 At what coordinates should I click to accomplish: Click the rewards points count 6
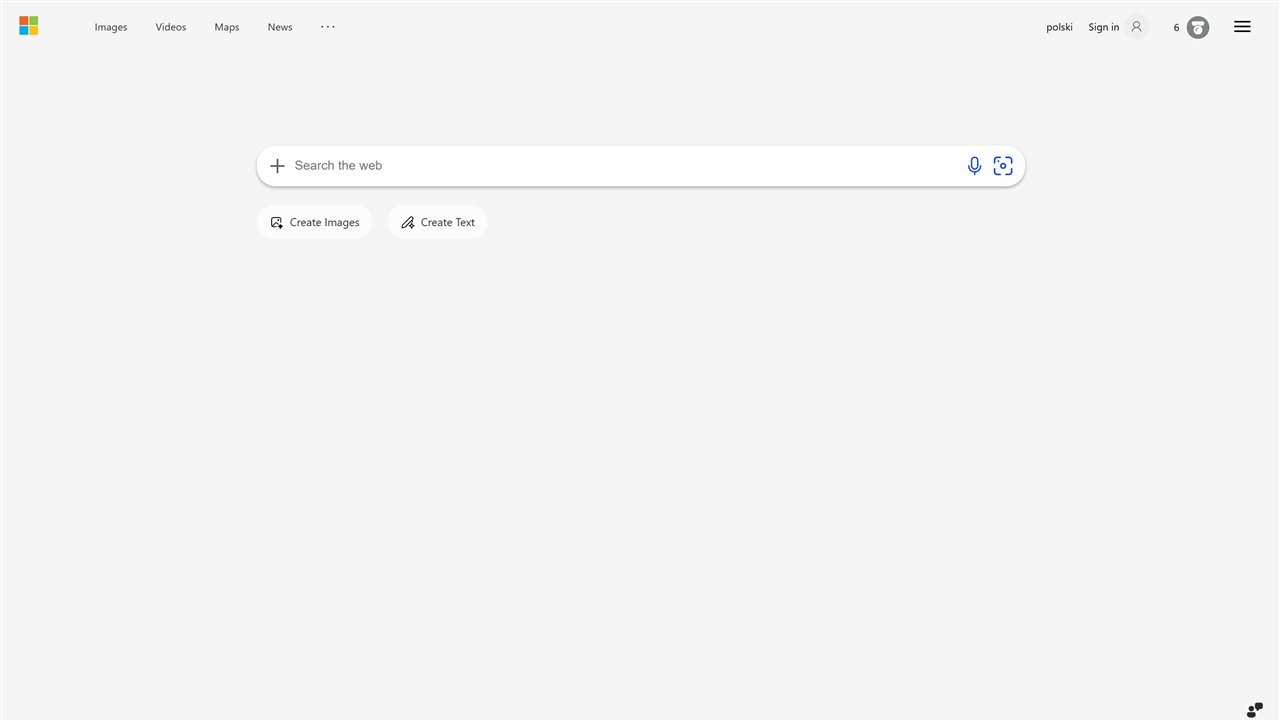pyautogui.click(x=1177, y=27)
